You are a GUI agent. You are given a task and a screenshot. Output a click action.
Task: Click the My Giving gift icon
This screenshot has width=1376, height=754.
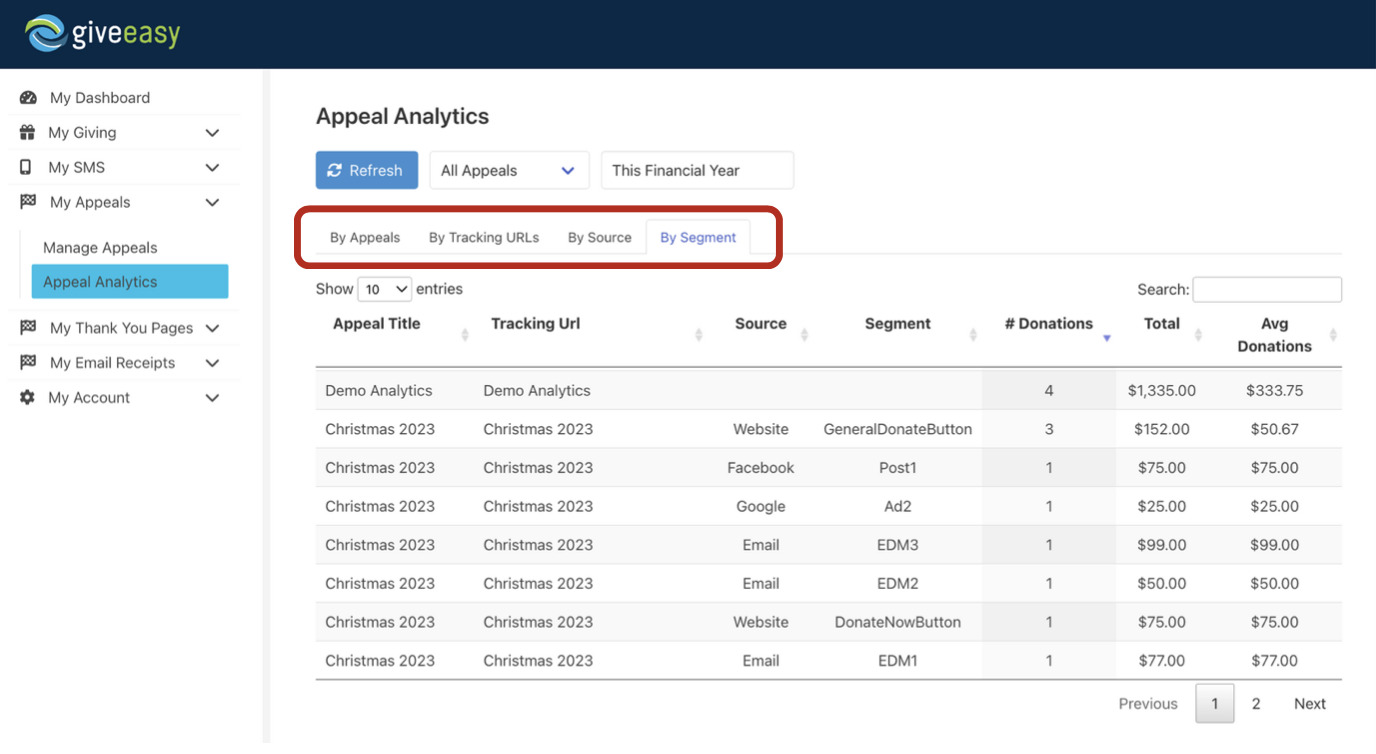click(x=27, y=133)
